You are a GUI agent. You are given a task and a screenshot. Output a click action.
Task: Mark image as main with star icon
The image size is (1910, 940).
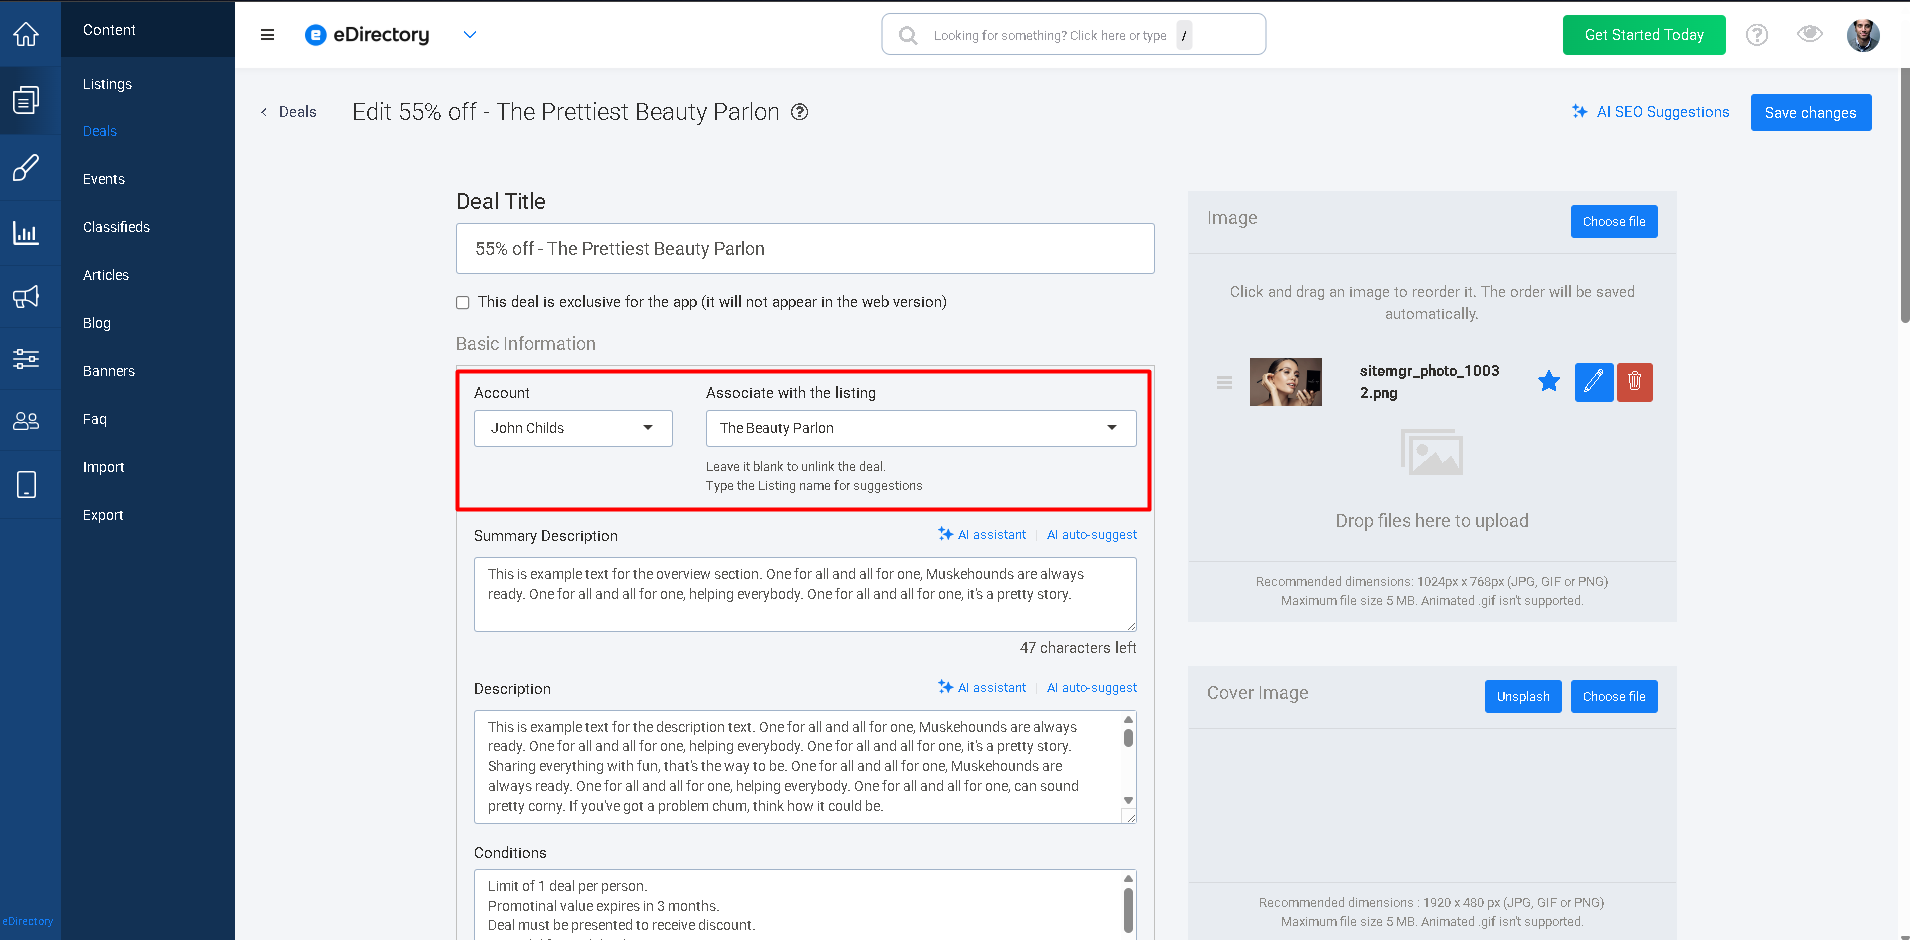click(1549, 381)
